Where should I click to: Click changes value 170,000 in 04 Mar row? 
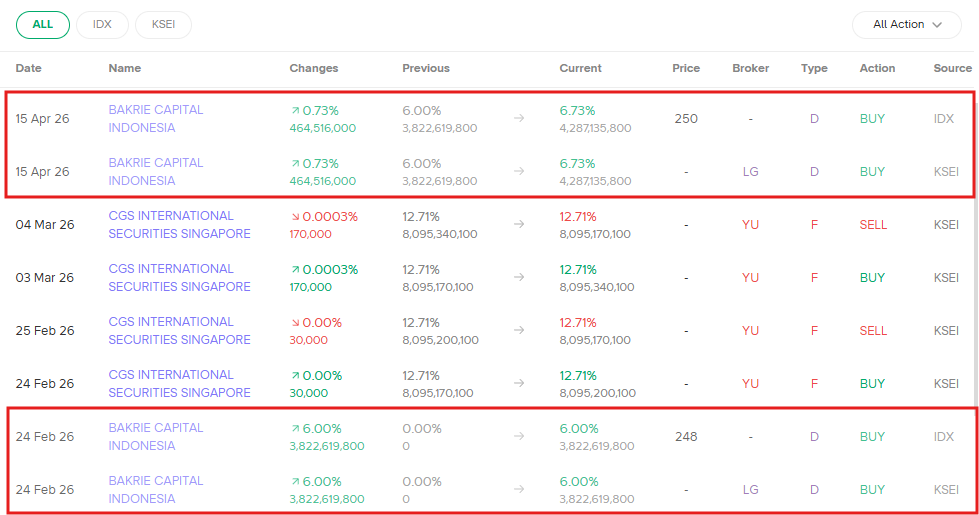tap(310, 234)
